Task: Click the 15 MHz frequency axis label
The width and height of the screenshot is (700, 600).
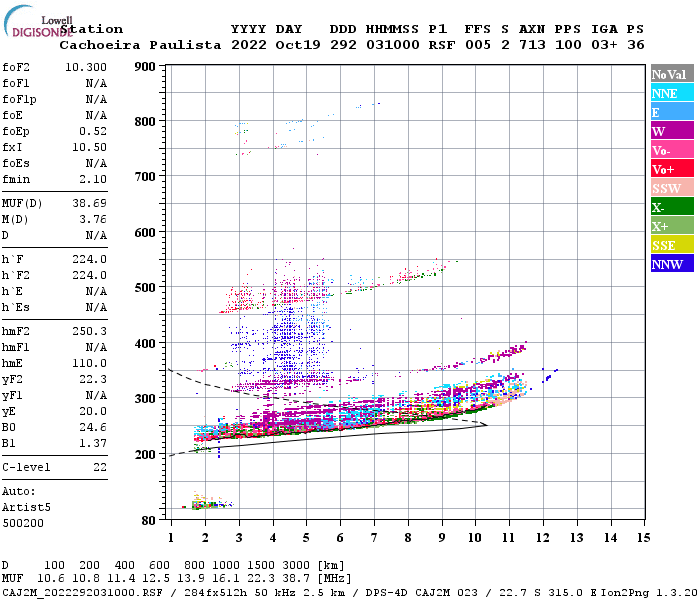Action: click(643, 538)
